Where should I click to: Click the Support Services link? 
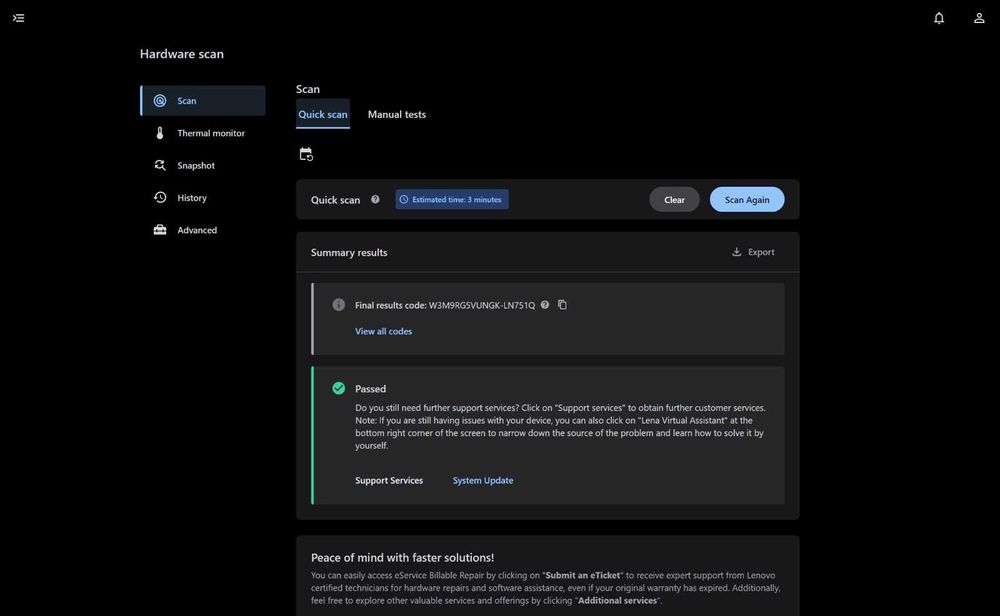coord(389,480)
